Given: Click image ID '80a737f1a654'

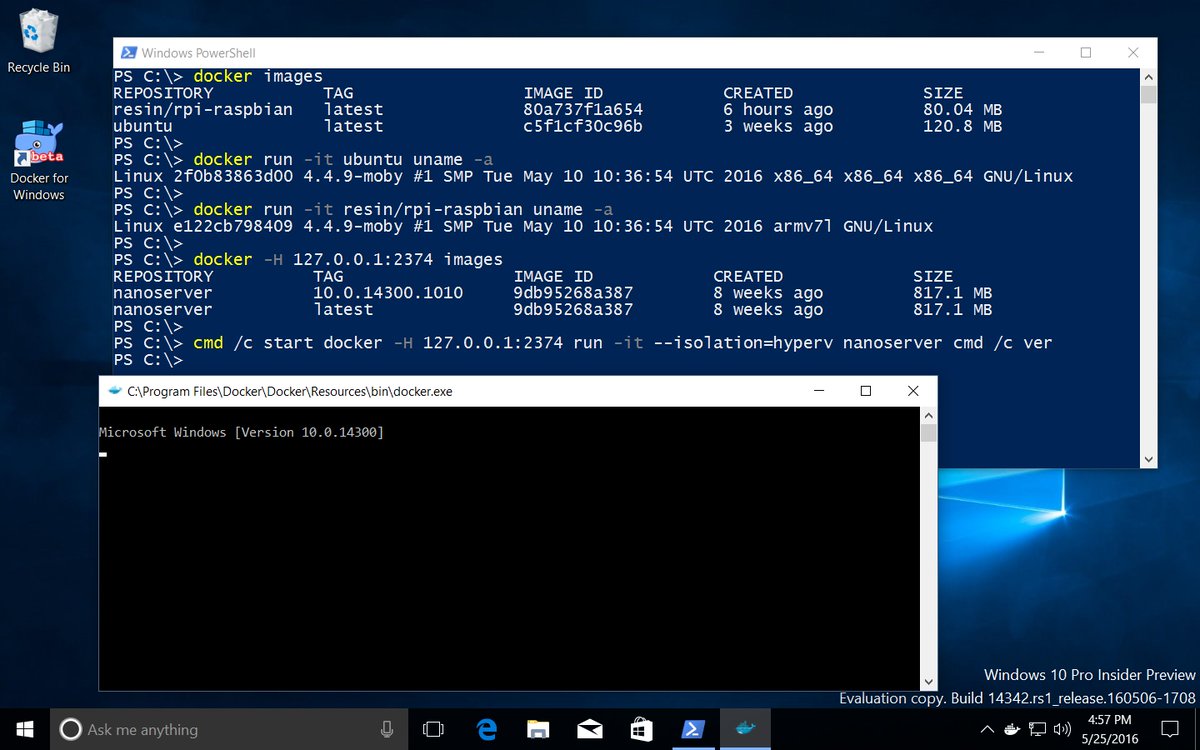Looking at the screenshot, I should 583,110.
